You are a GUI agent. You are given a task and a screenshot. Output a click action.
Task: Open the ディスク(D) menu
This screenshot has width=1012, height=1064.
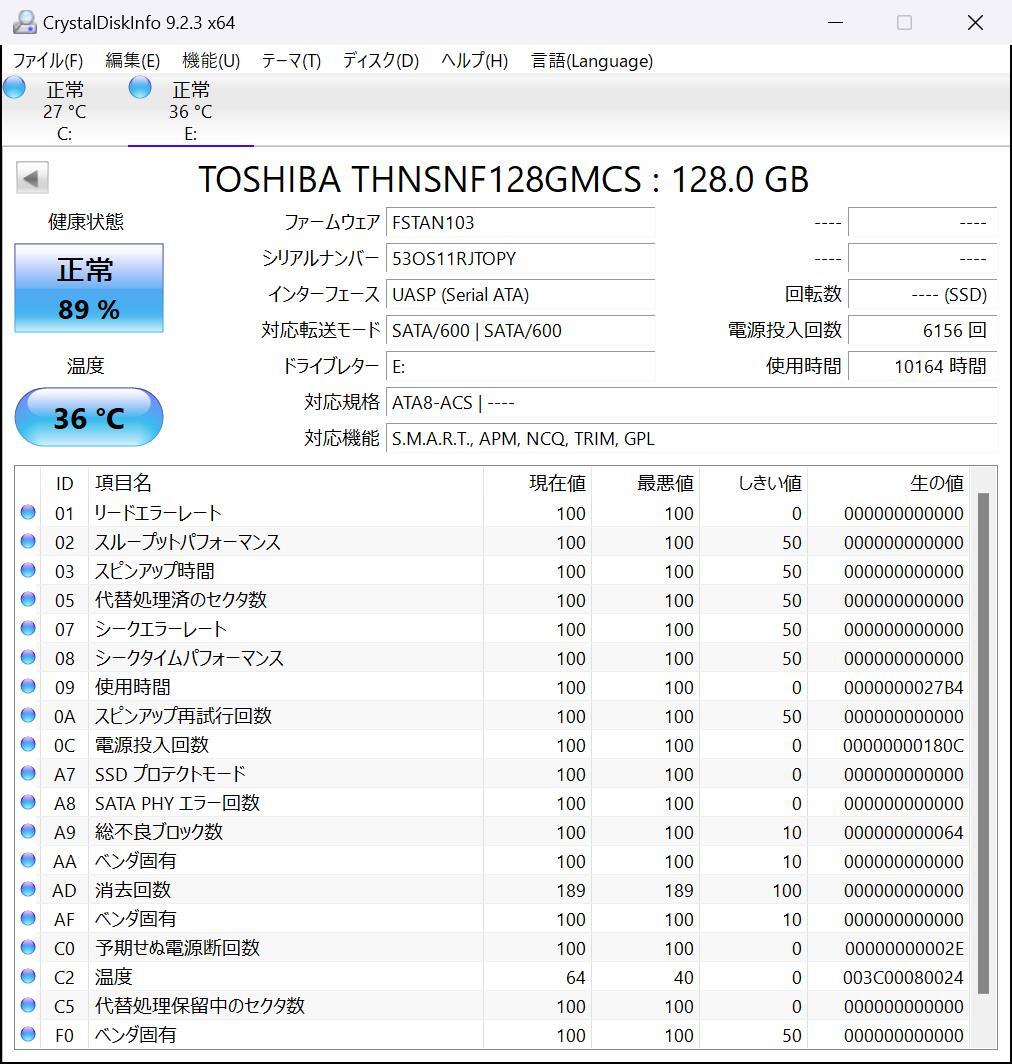381,61
